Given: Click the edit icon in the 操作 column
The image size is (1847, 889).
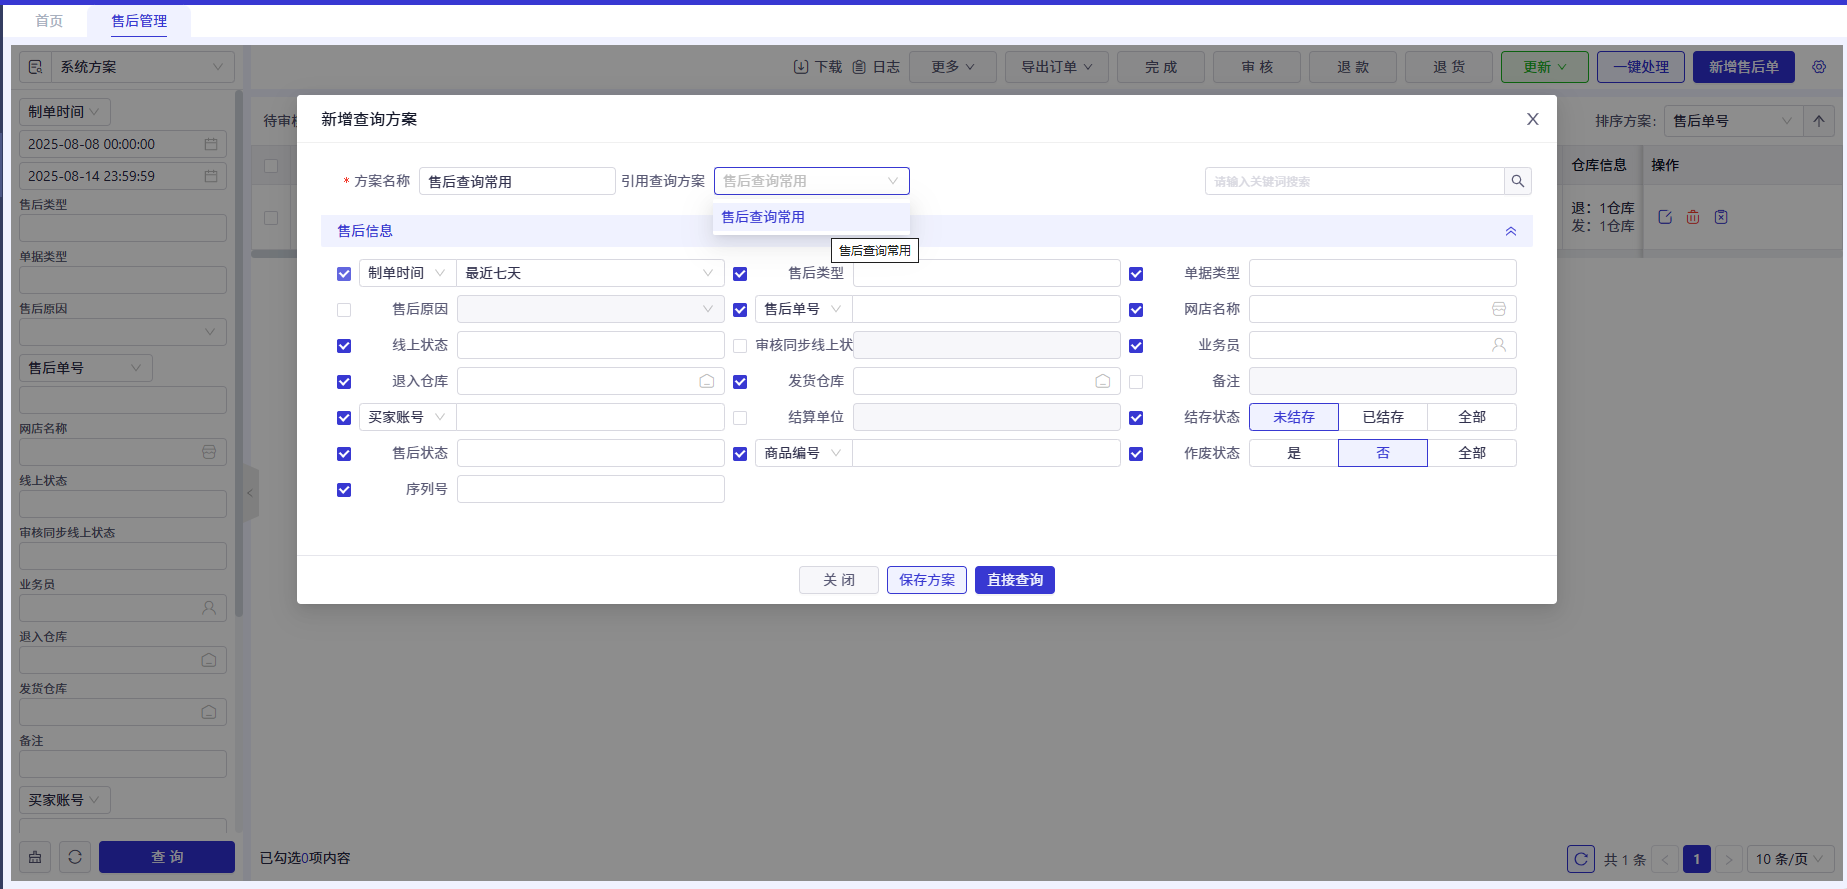Looking at the screenshot, I should click(x=1665, y=217).
